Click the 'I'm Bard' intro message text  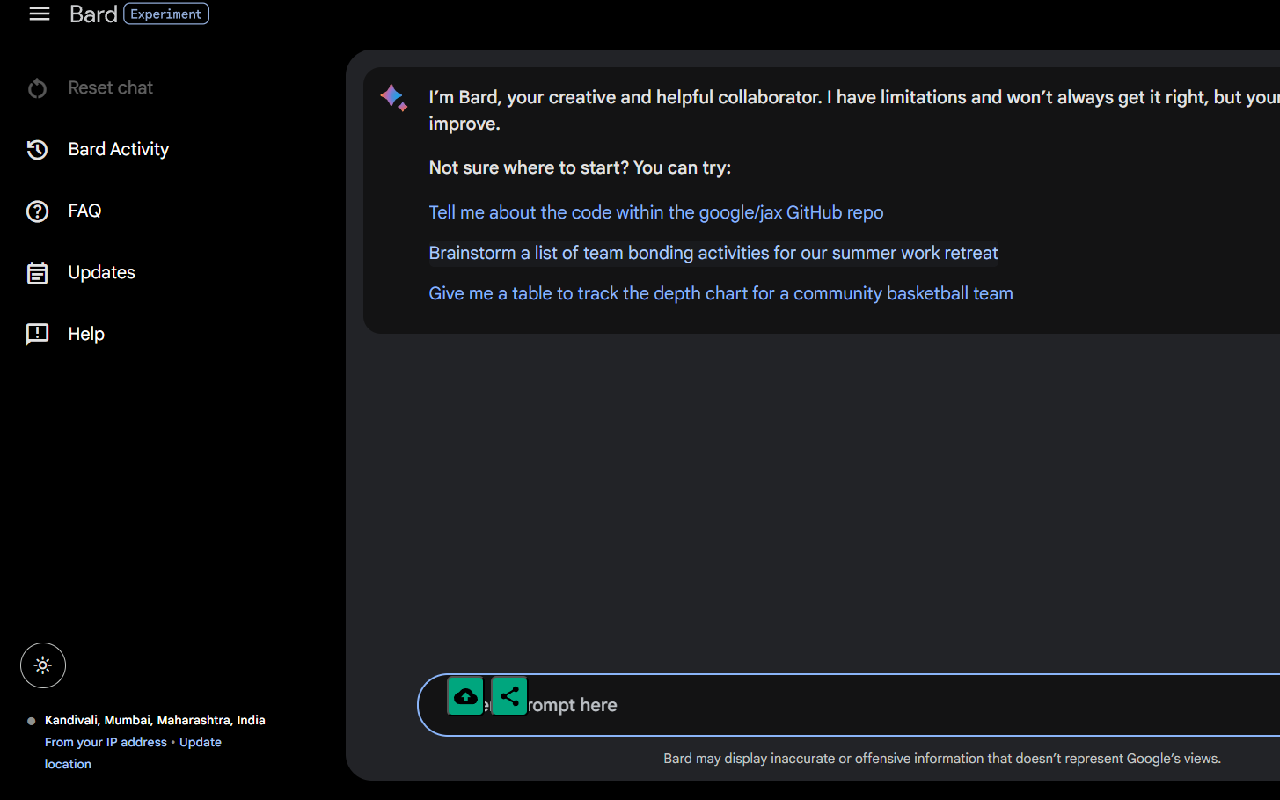click(854, 110)
